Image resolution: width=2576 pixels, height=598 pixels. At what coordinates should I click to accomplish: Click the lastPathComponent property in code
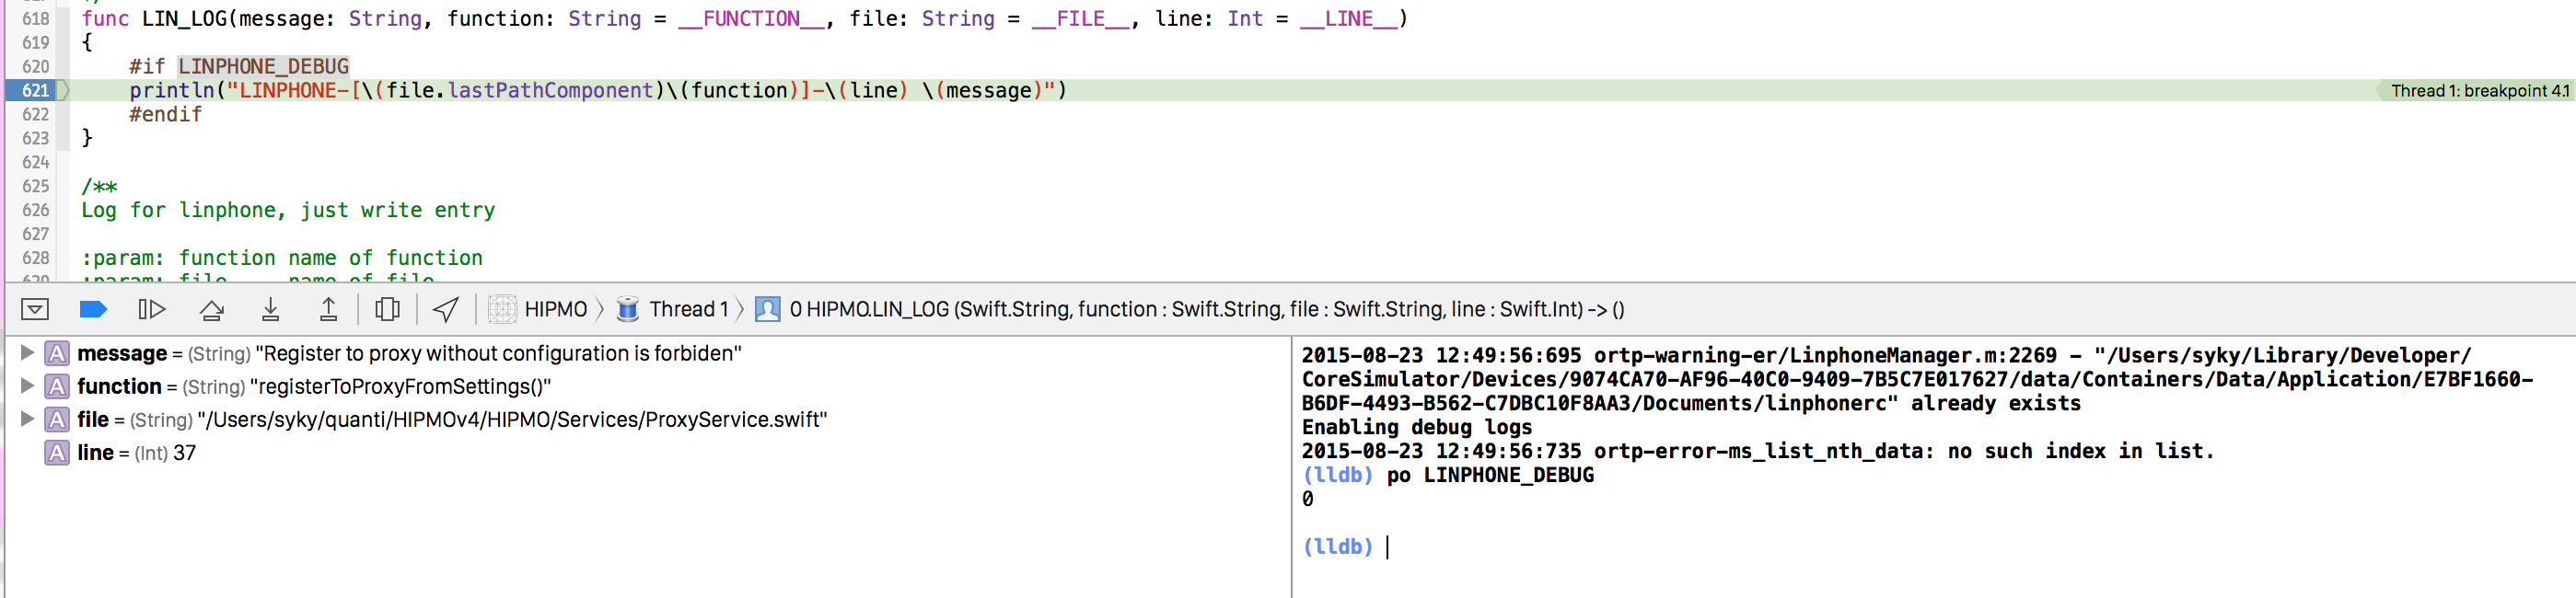(x=550, y=91)
